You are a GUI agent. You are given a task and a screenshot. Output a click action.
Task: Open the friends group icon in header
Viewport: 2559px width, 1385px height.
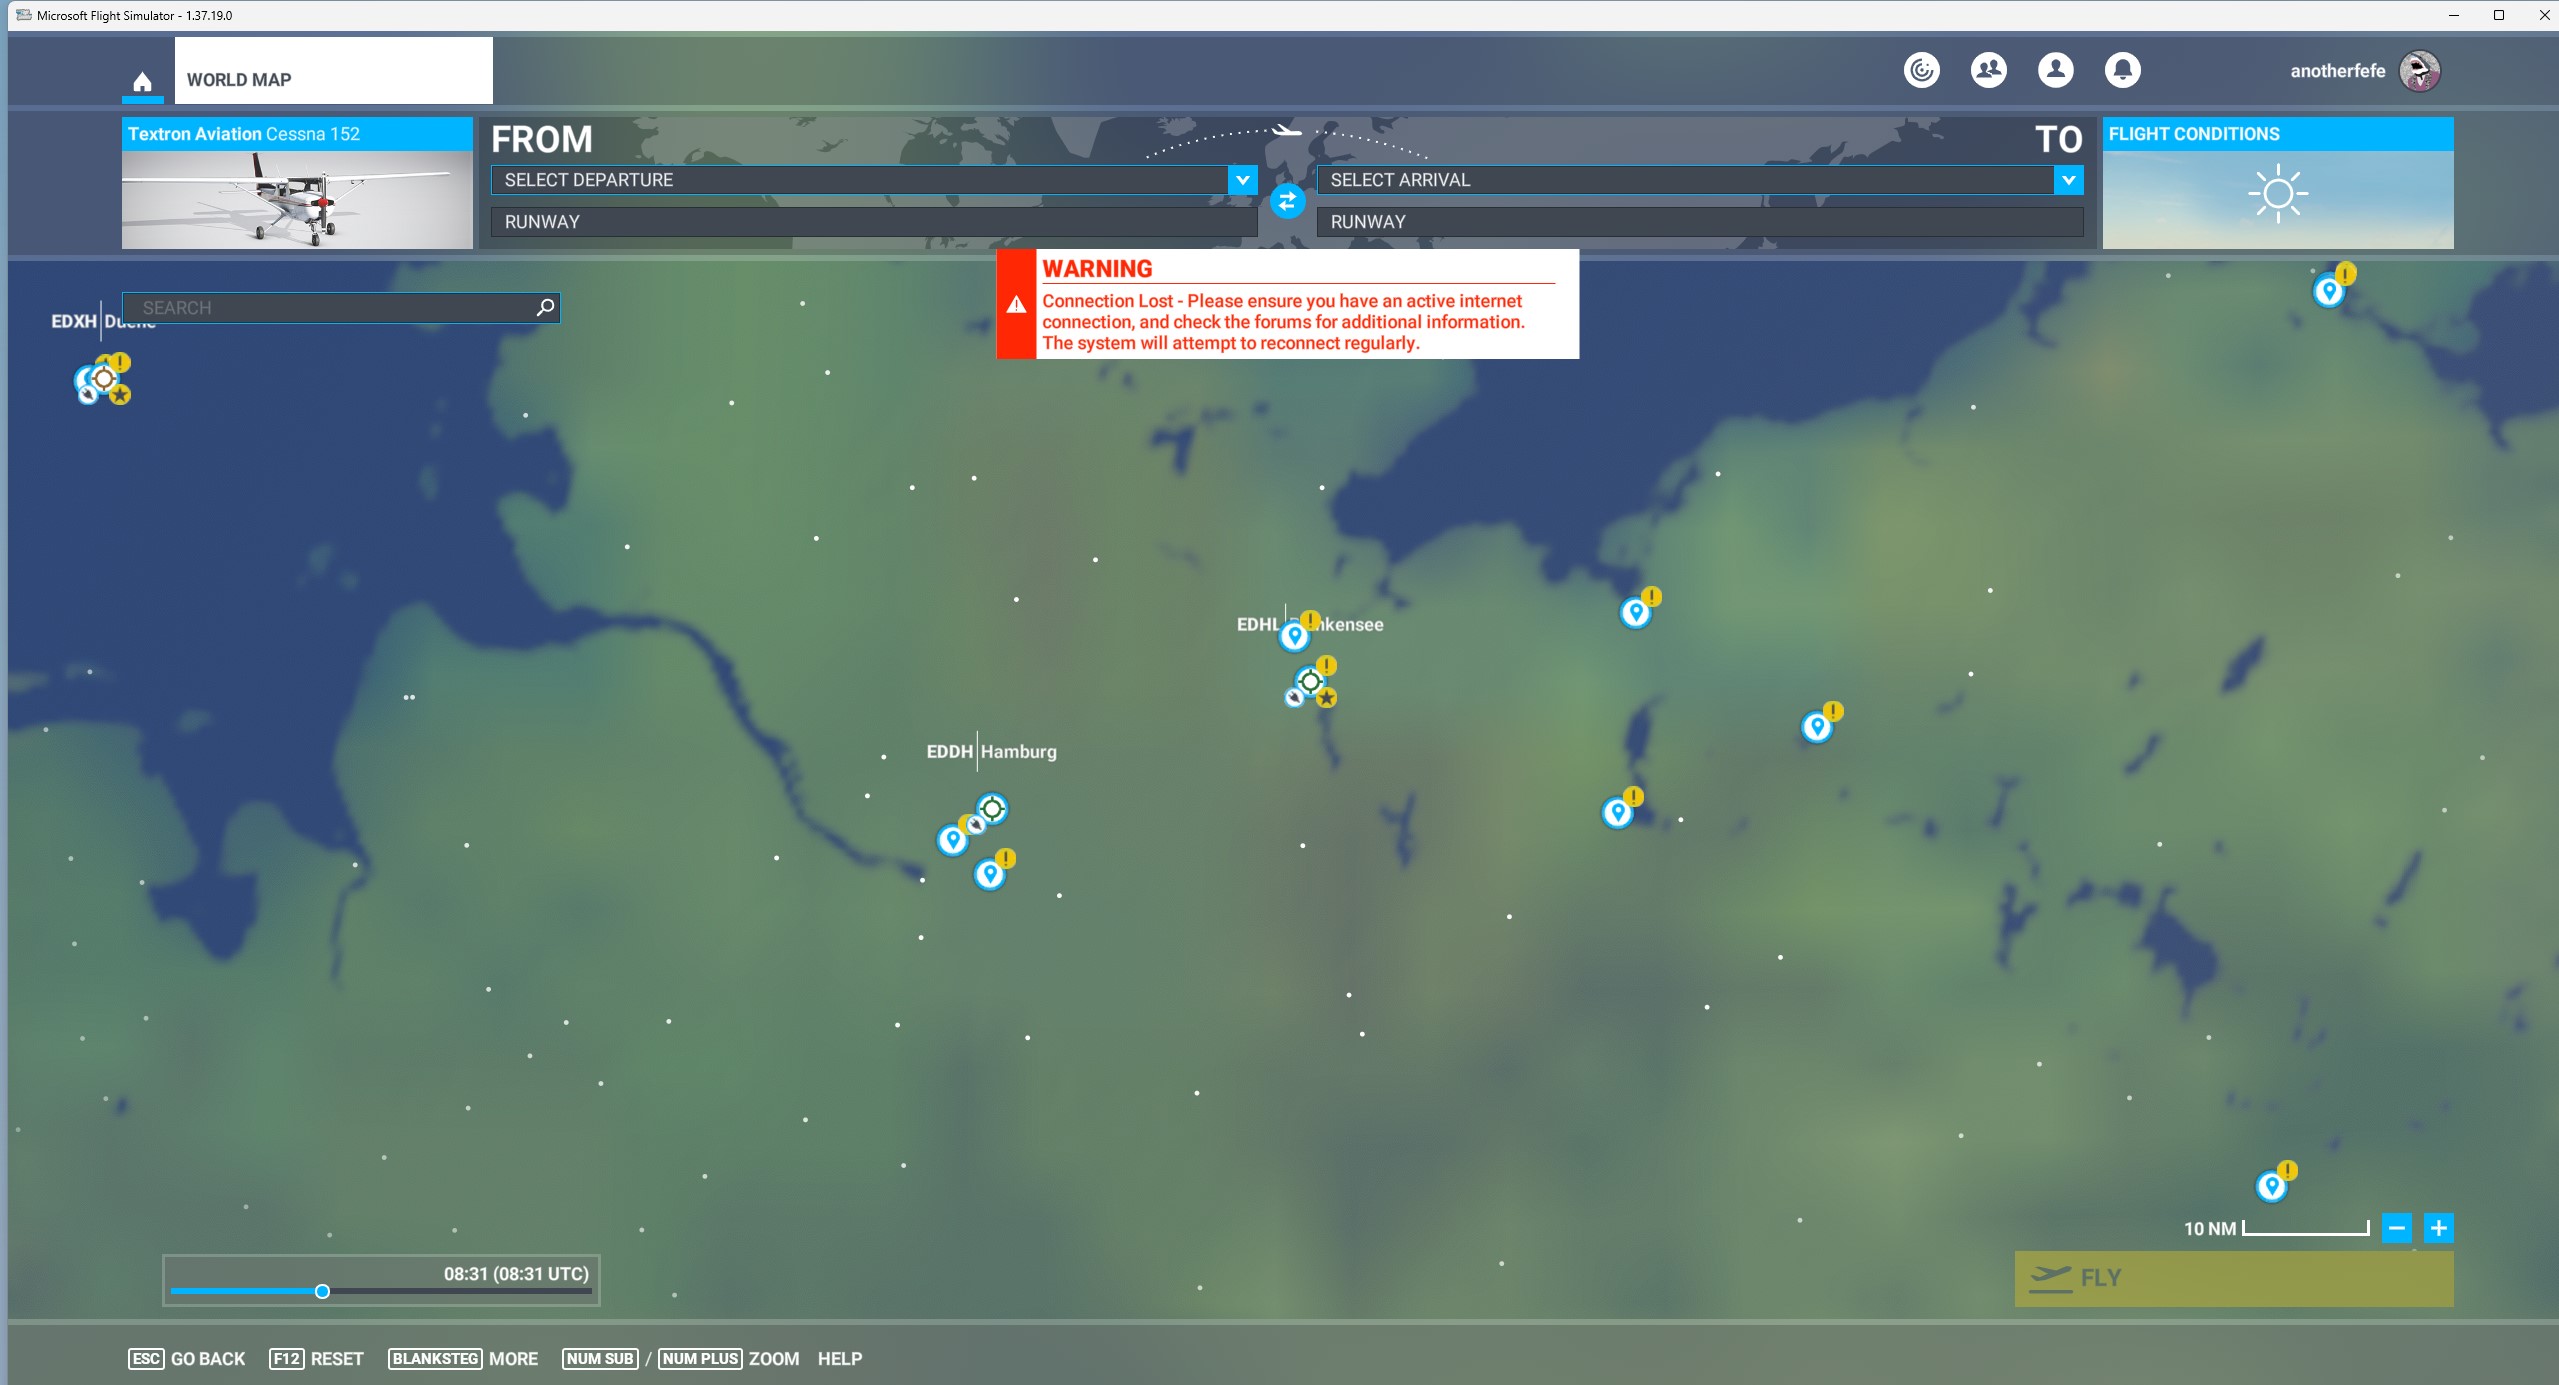[x=1988, y=70]
